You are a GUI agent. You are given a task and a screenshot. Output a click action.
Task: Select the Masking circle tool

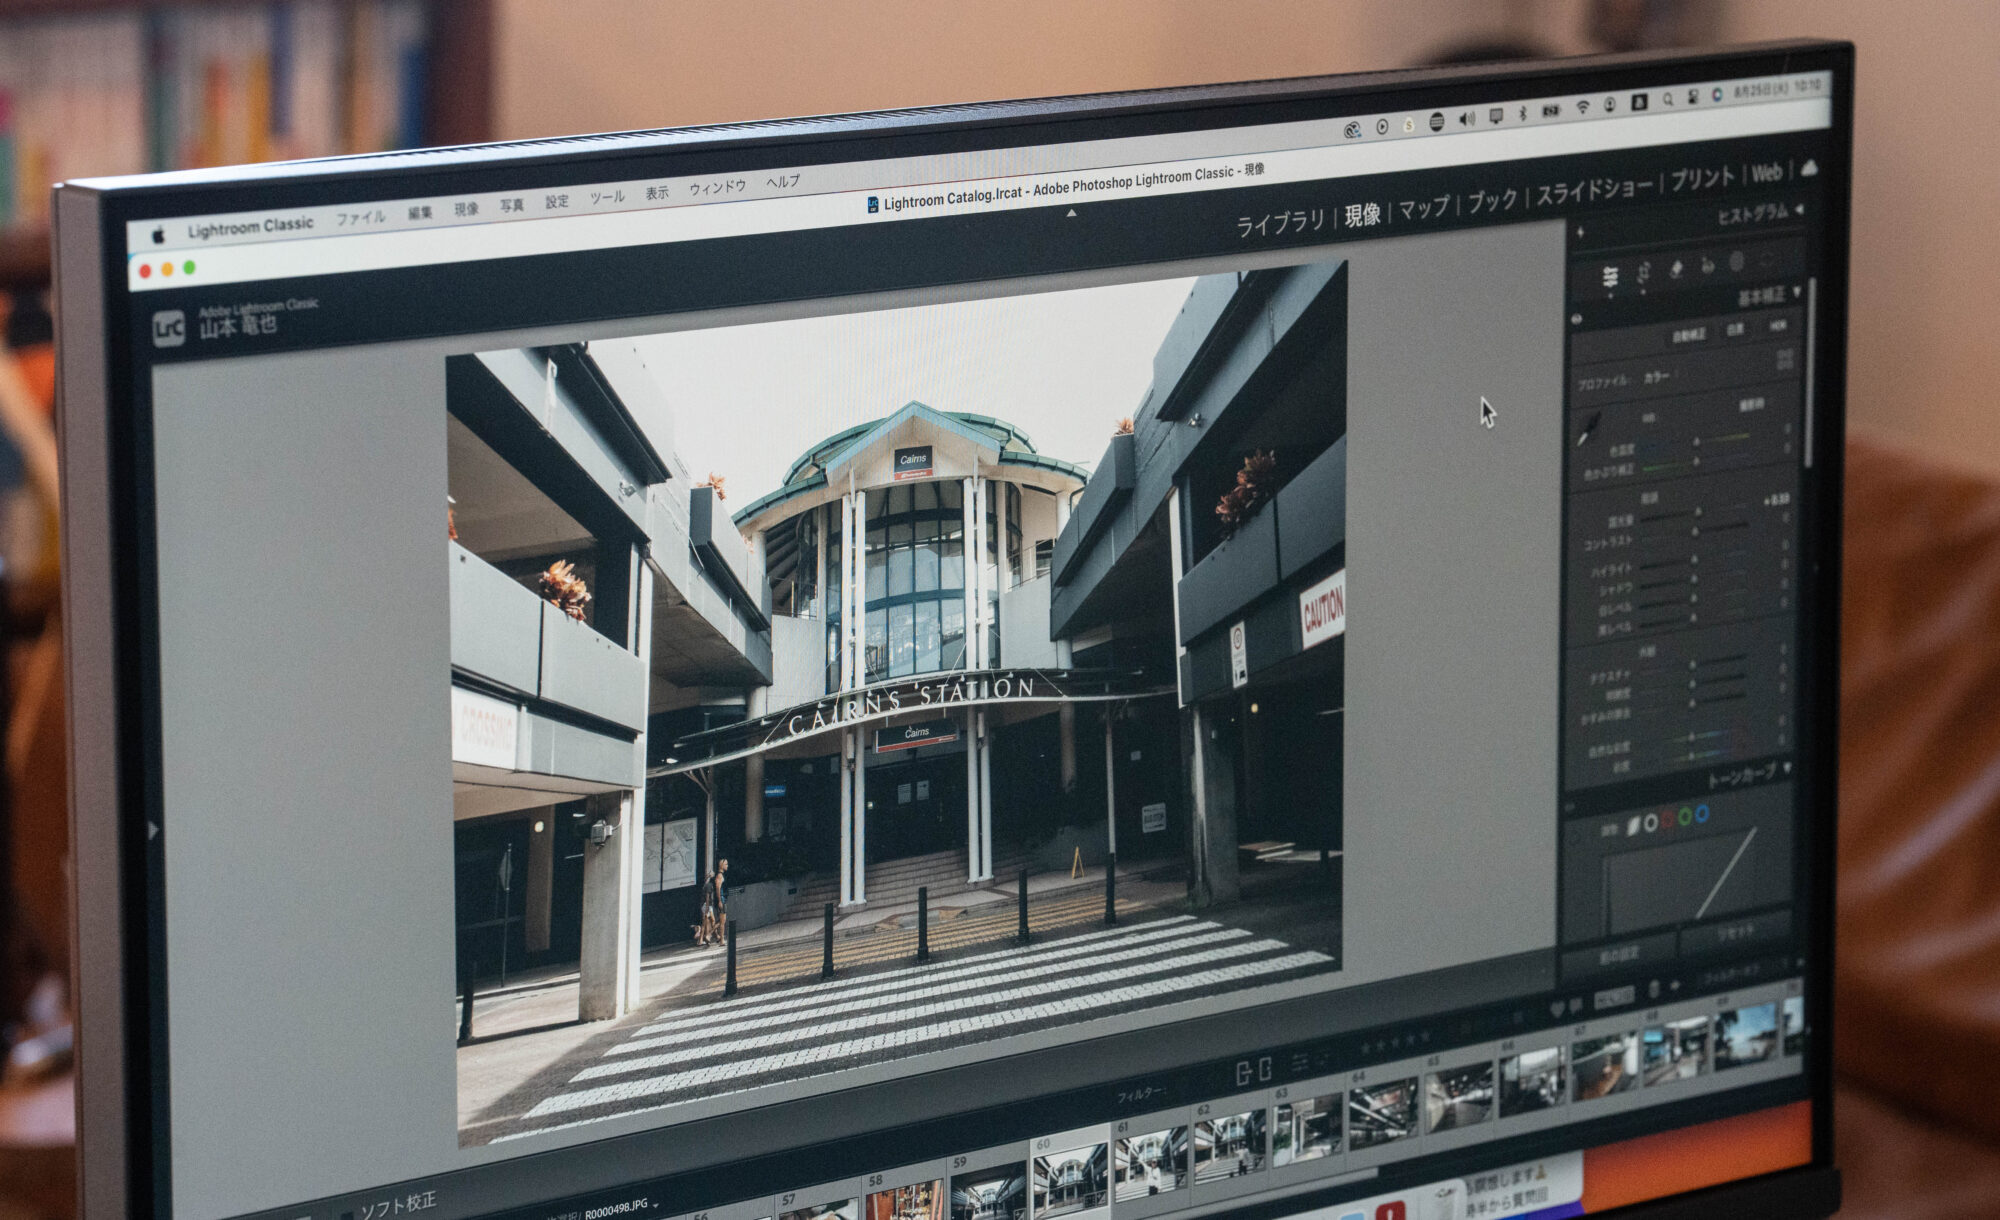(x=1738, y=262)
